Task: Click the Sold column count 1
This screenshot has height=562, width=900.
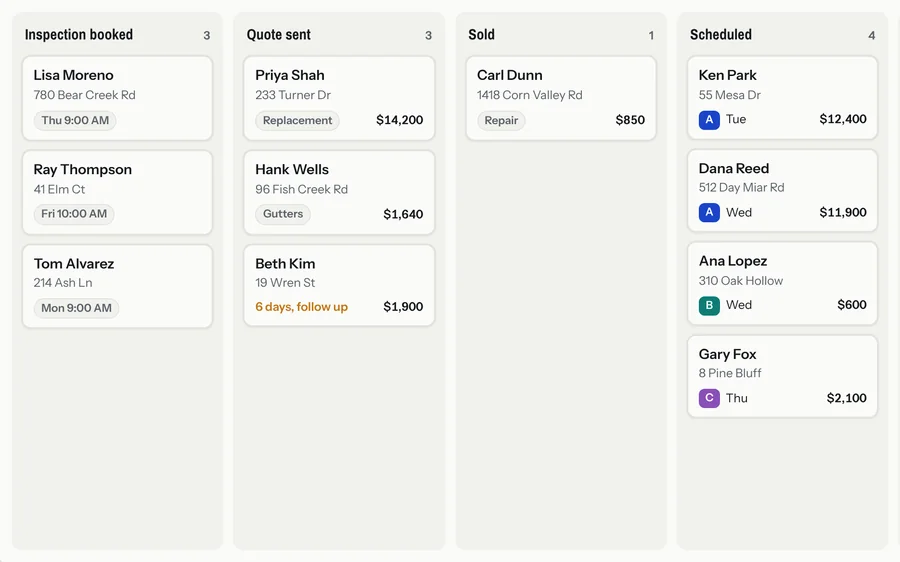Action: (651, 36)
